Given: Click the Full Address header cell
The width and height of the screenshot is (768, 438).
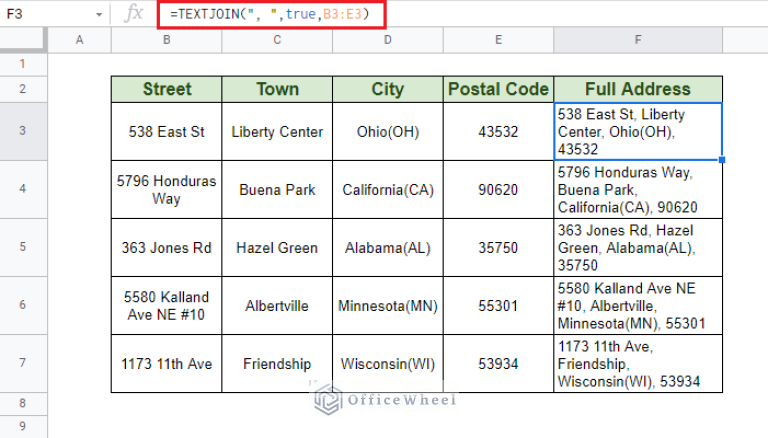Looking at the screenshot, I should [638, 89].
